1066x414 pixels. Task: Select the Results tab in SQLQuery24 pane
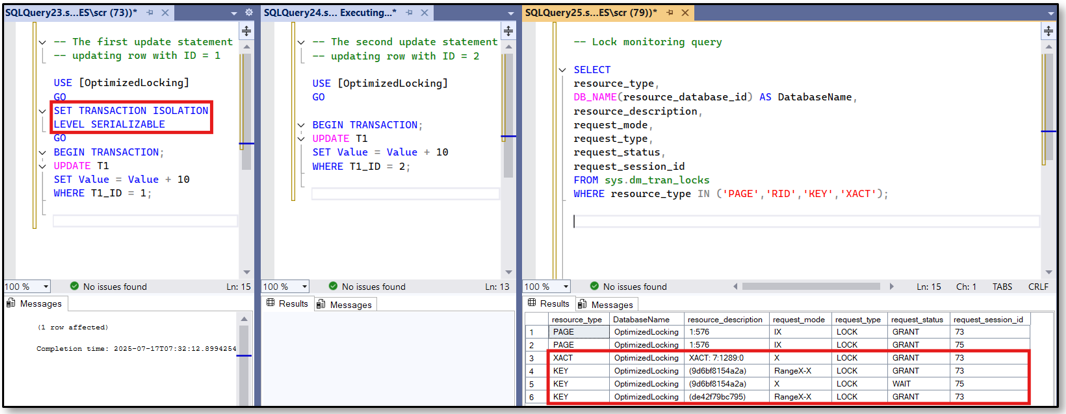pyautogui.click(x=287, y=304)
